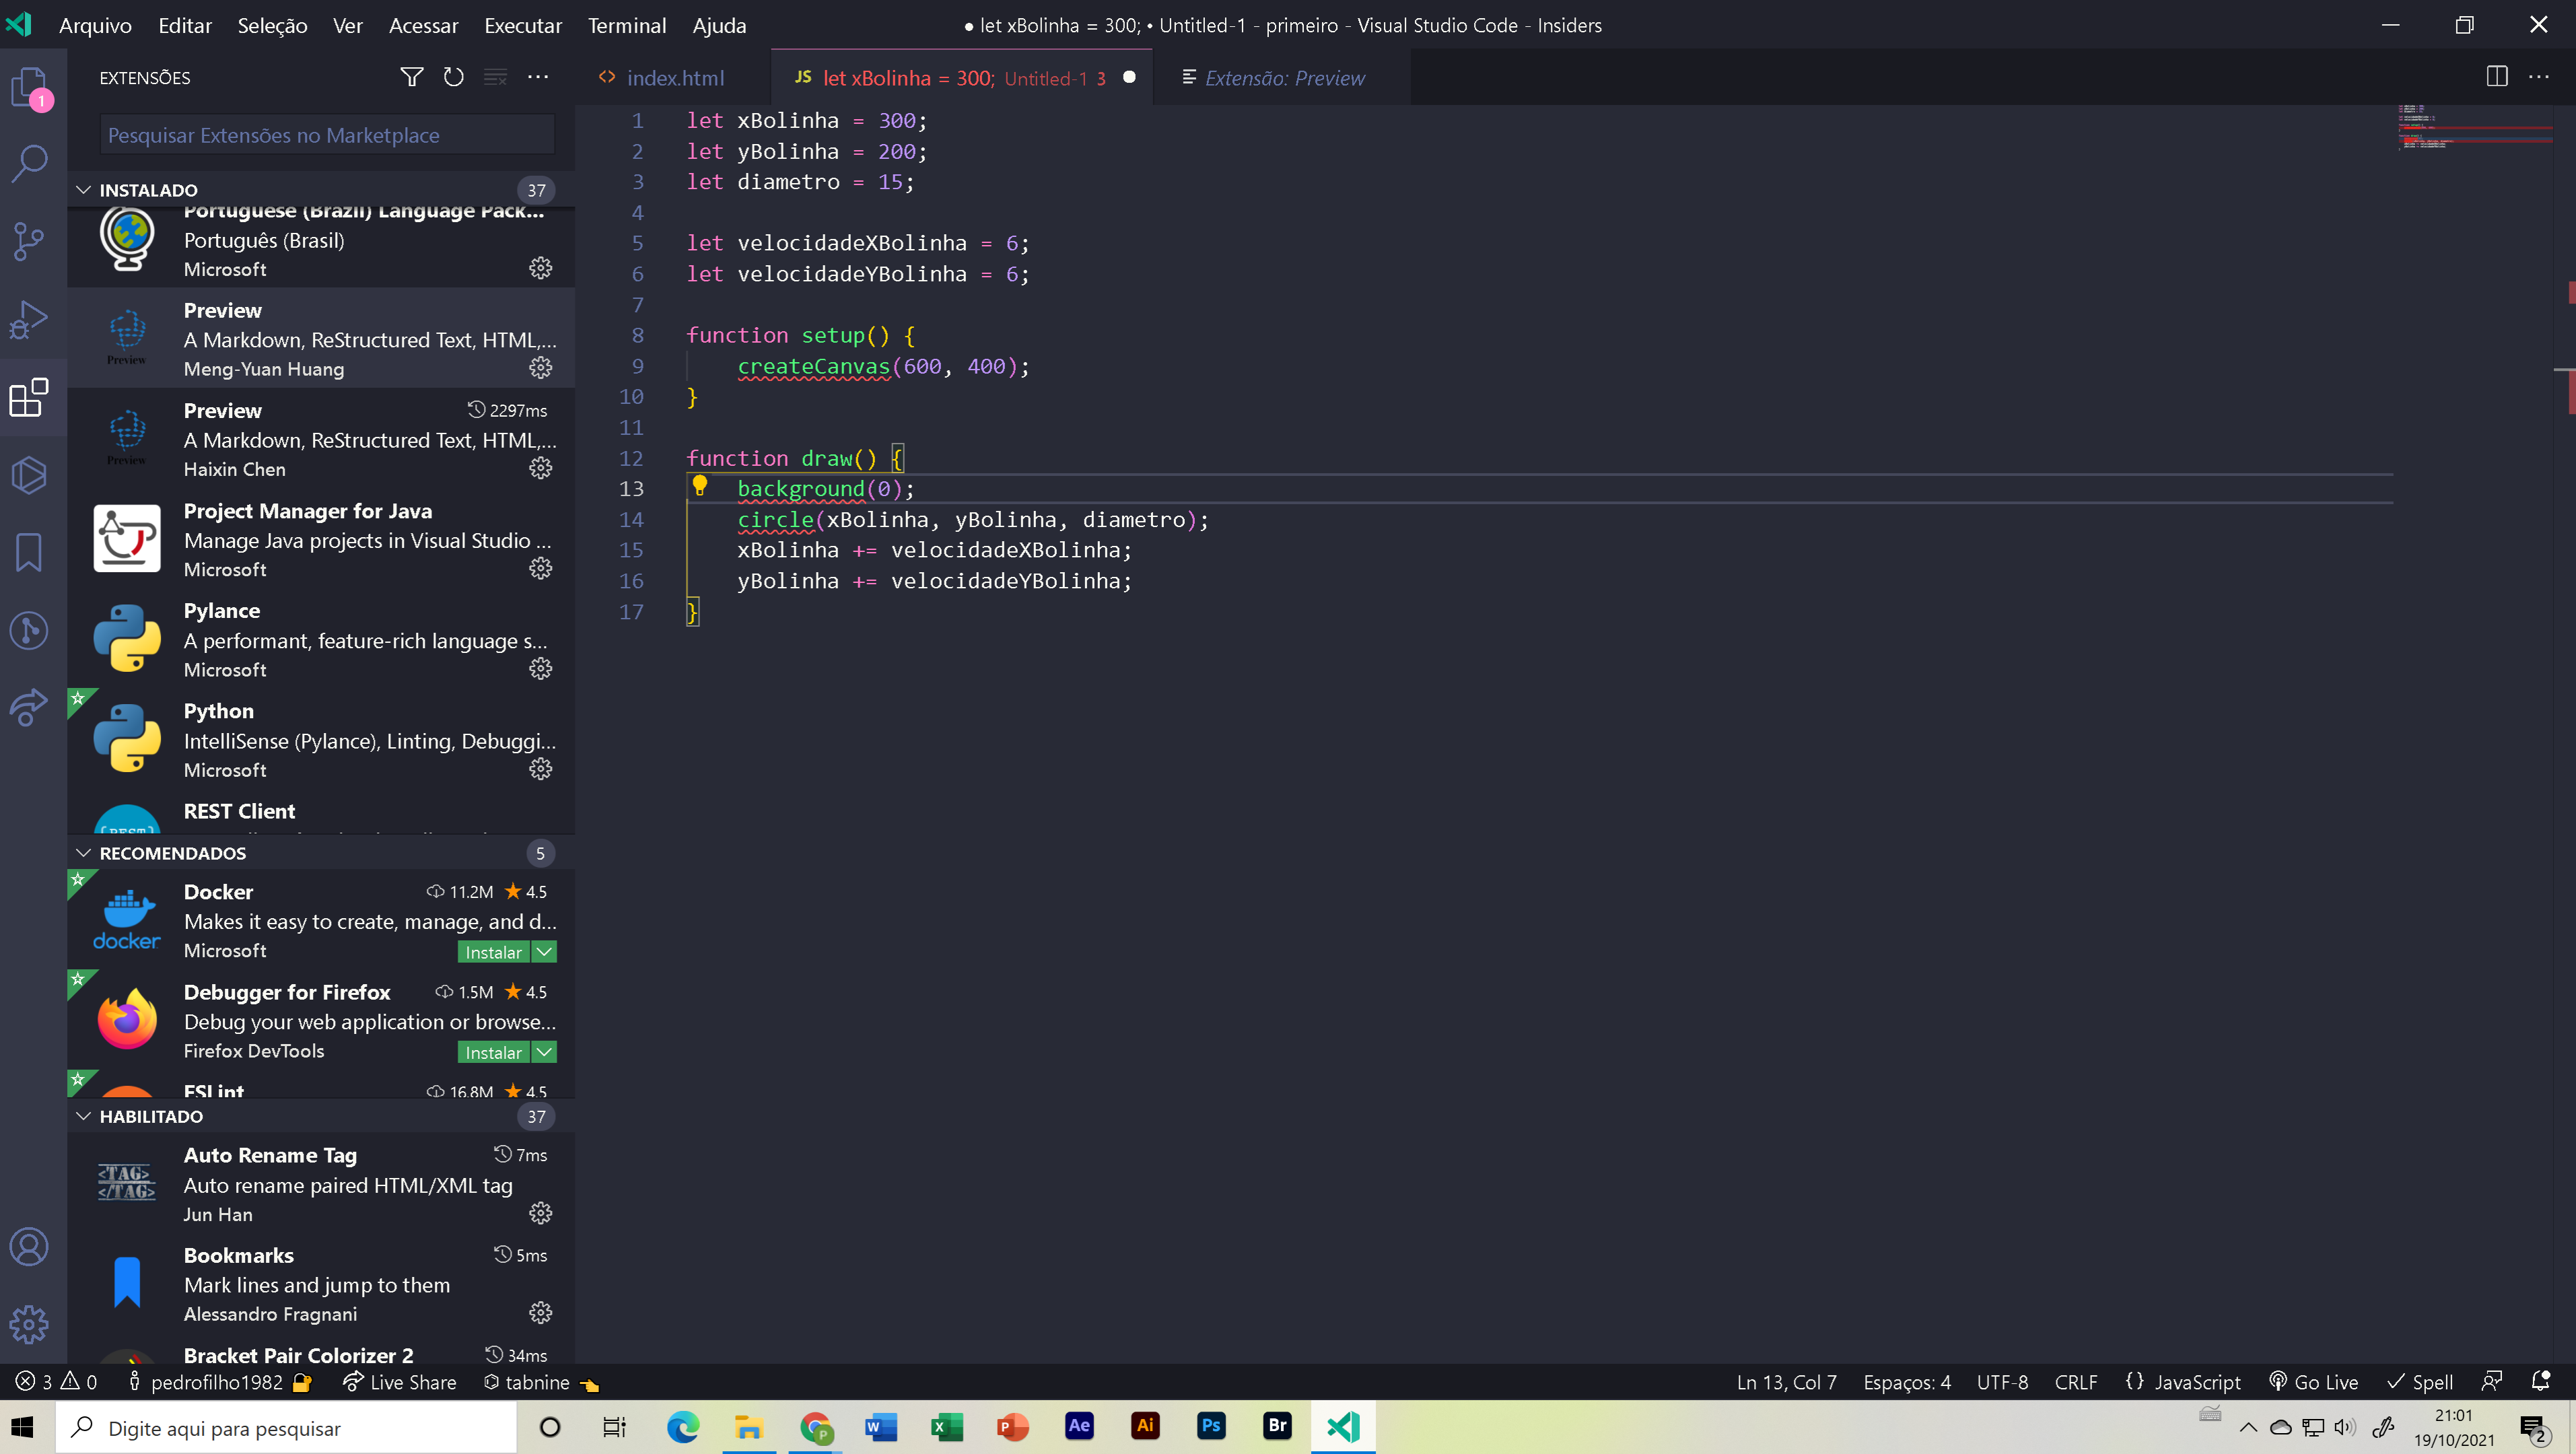The height and width of the screenshot is (1454, 2576).
Task: Install the Docker extension
Action: [x=494, y=952]
